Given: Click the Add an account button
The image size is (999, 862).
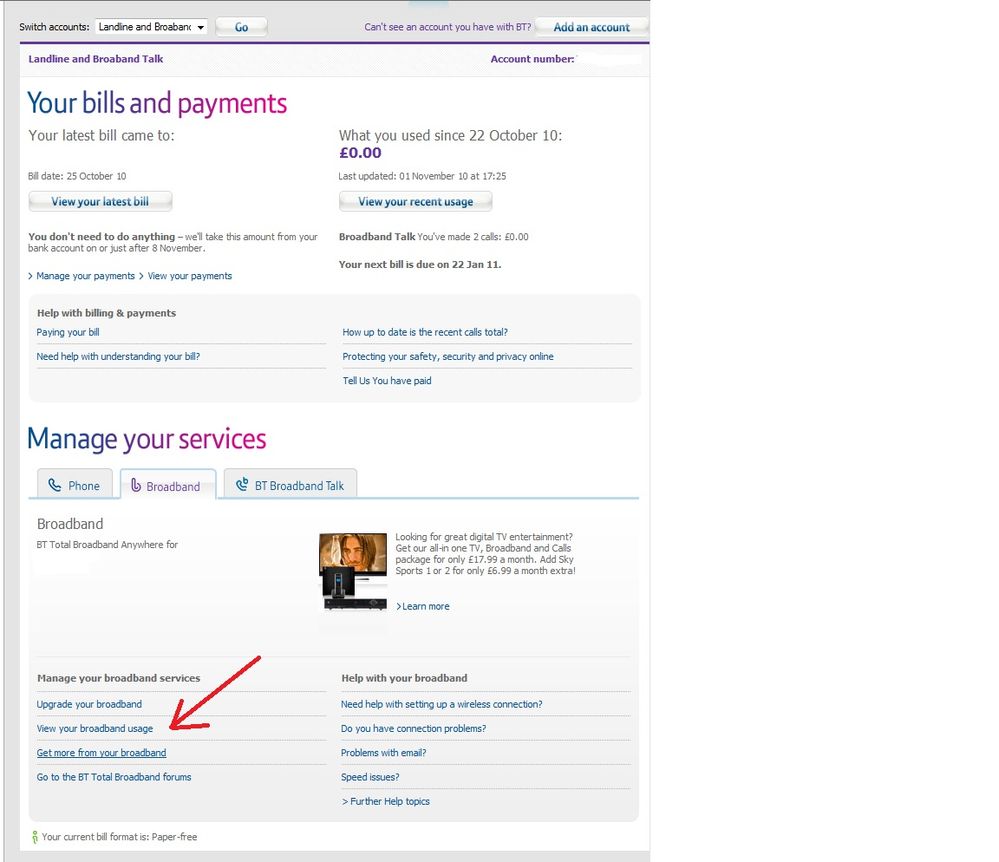Looking at the screenshot, I should tap(591, 27).
